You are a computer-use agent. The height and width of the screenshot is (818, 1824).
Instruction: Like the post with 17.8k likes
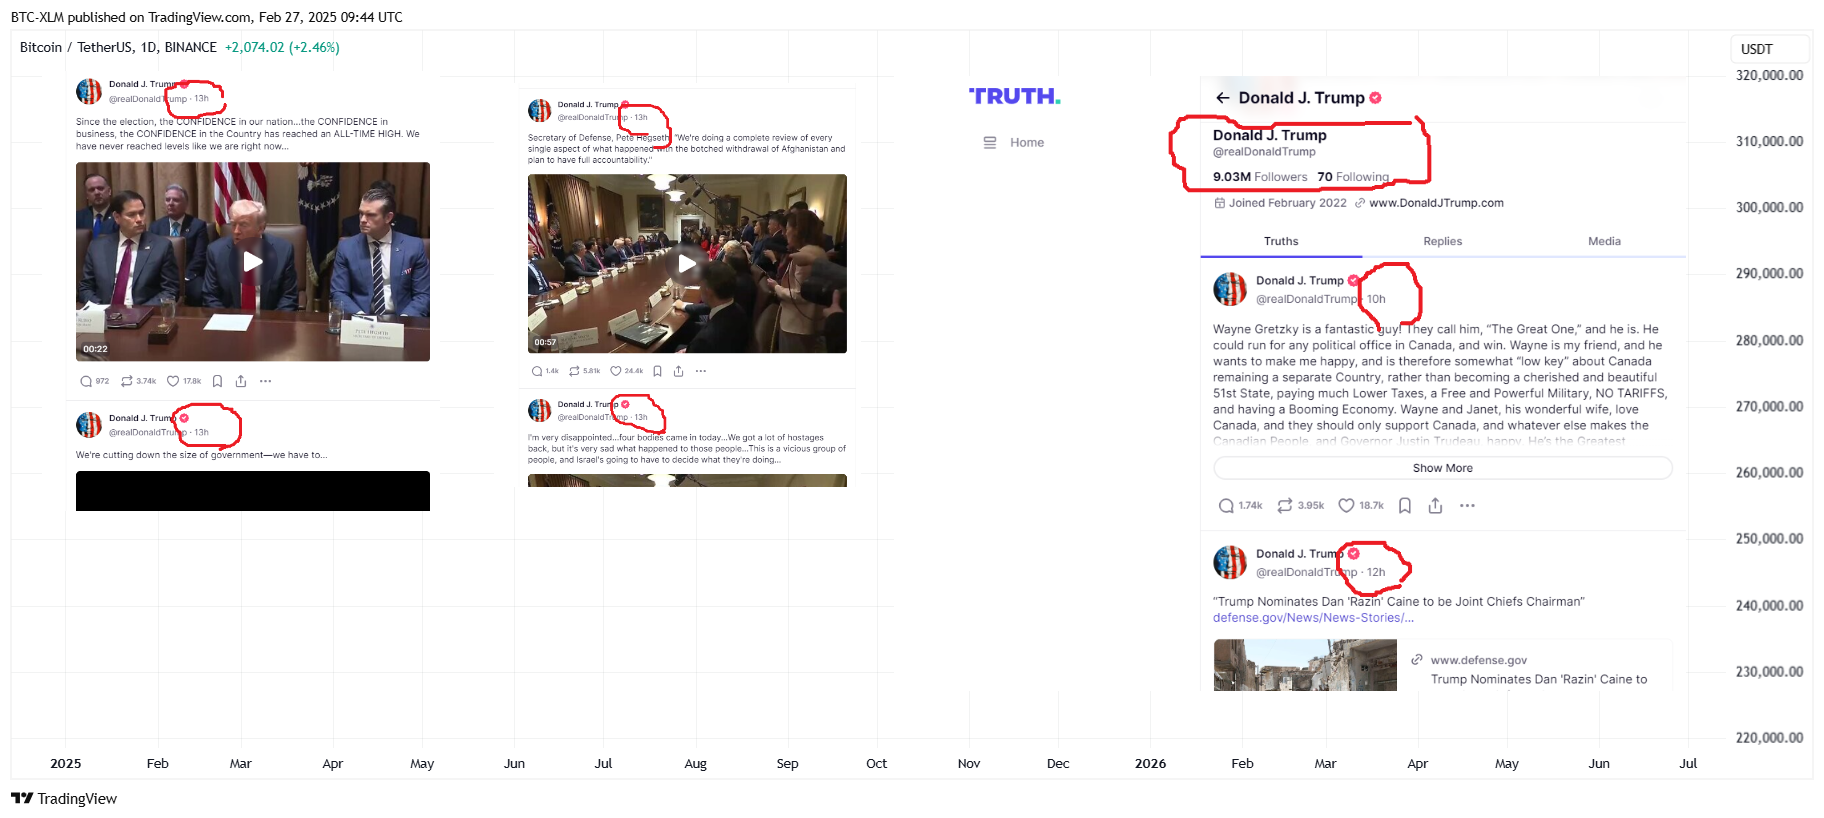click(173, 381)
